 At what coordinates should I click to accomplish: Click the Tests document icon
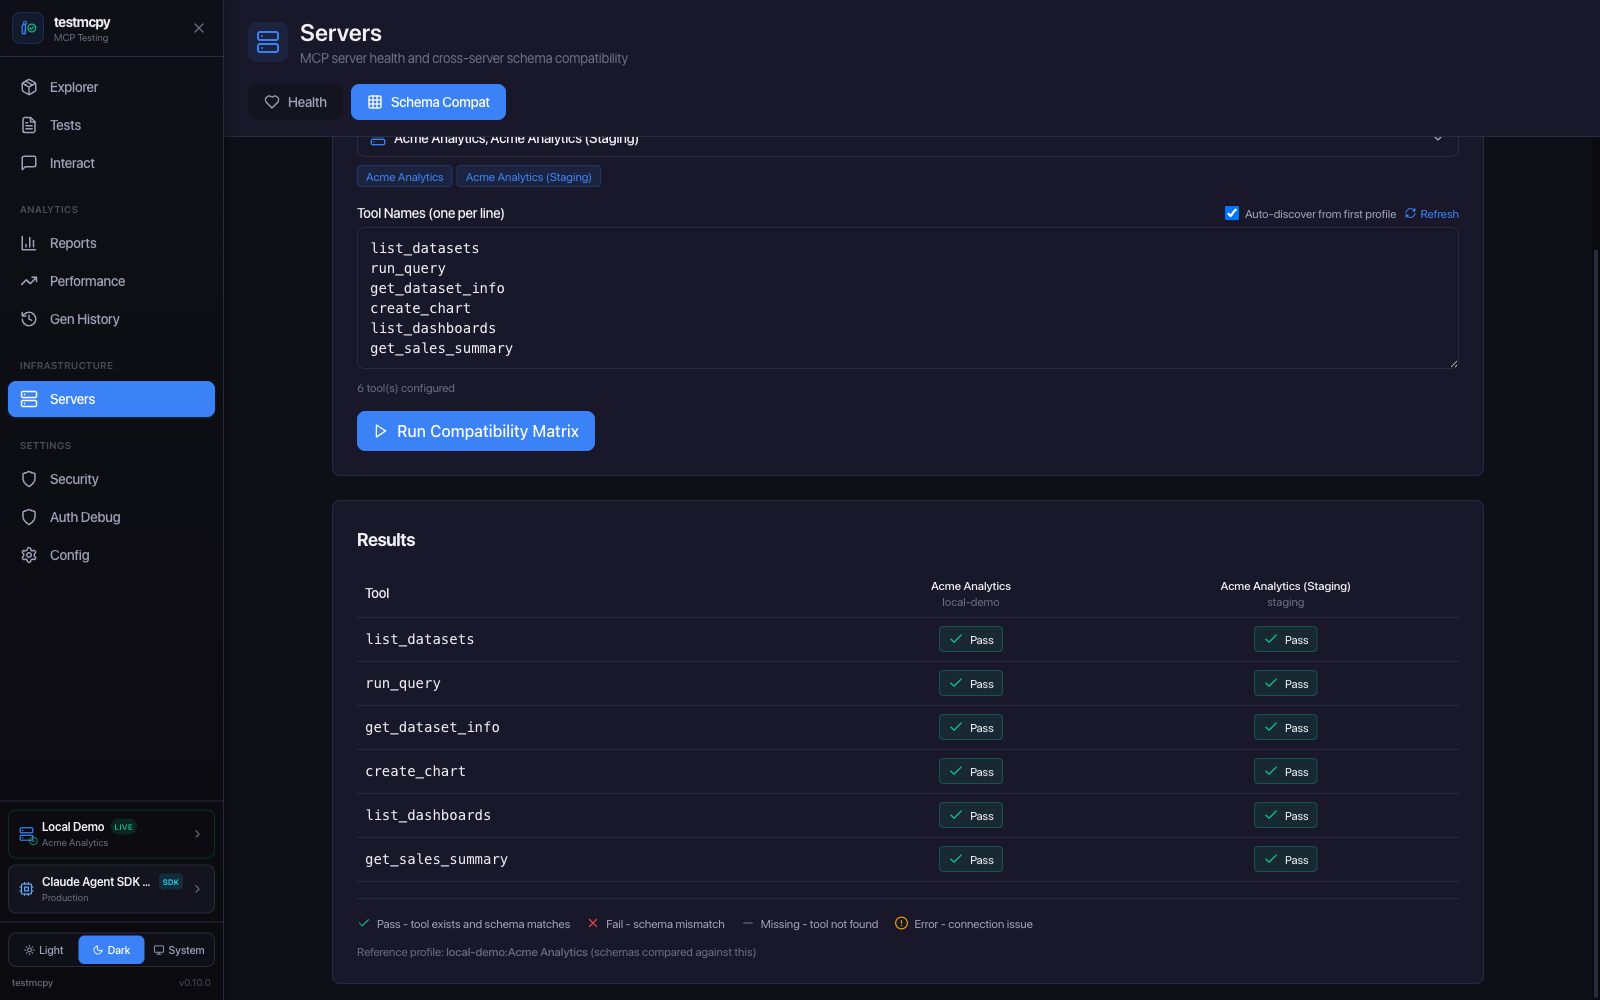coord(29,125)
